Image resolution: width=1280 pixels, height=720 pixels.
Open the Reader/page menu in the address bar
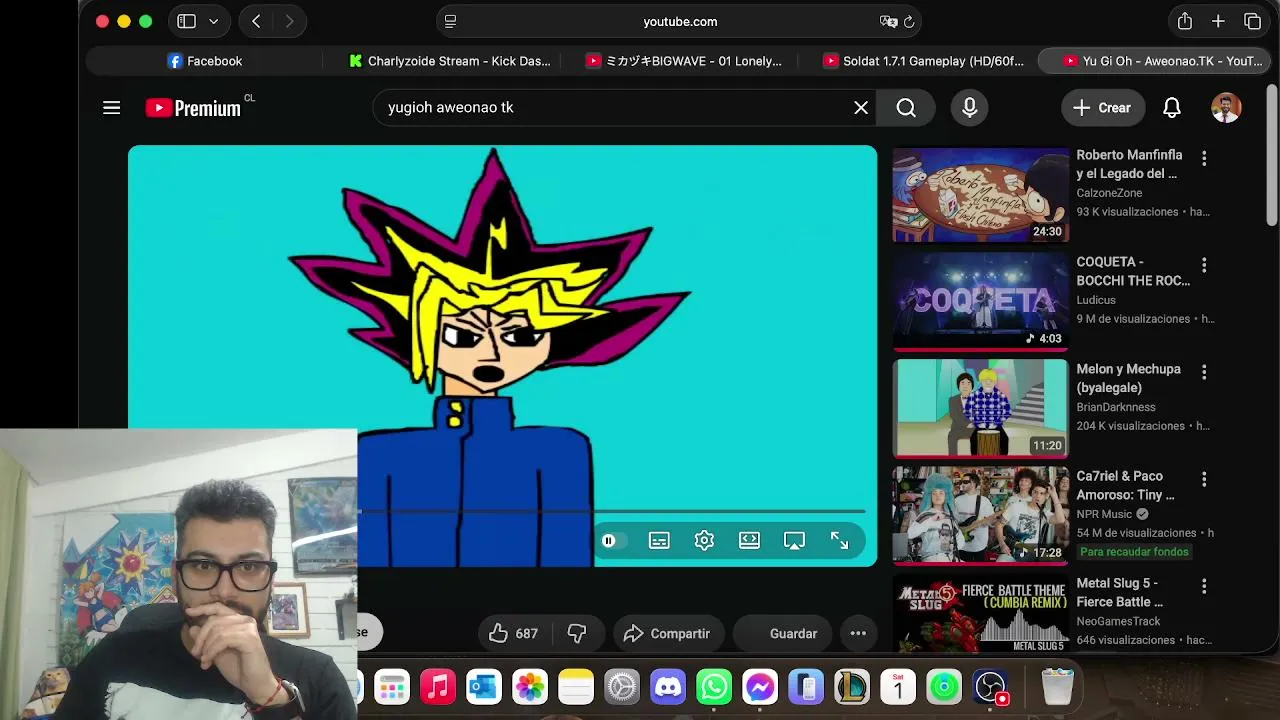click(451, 21)
